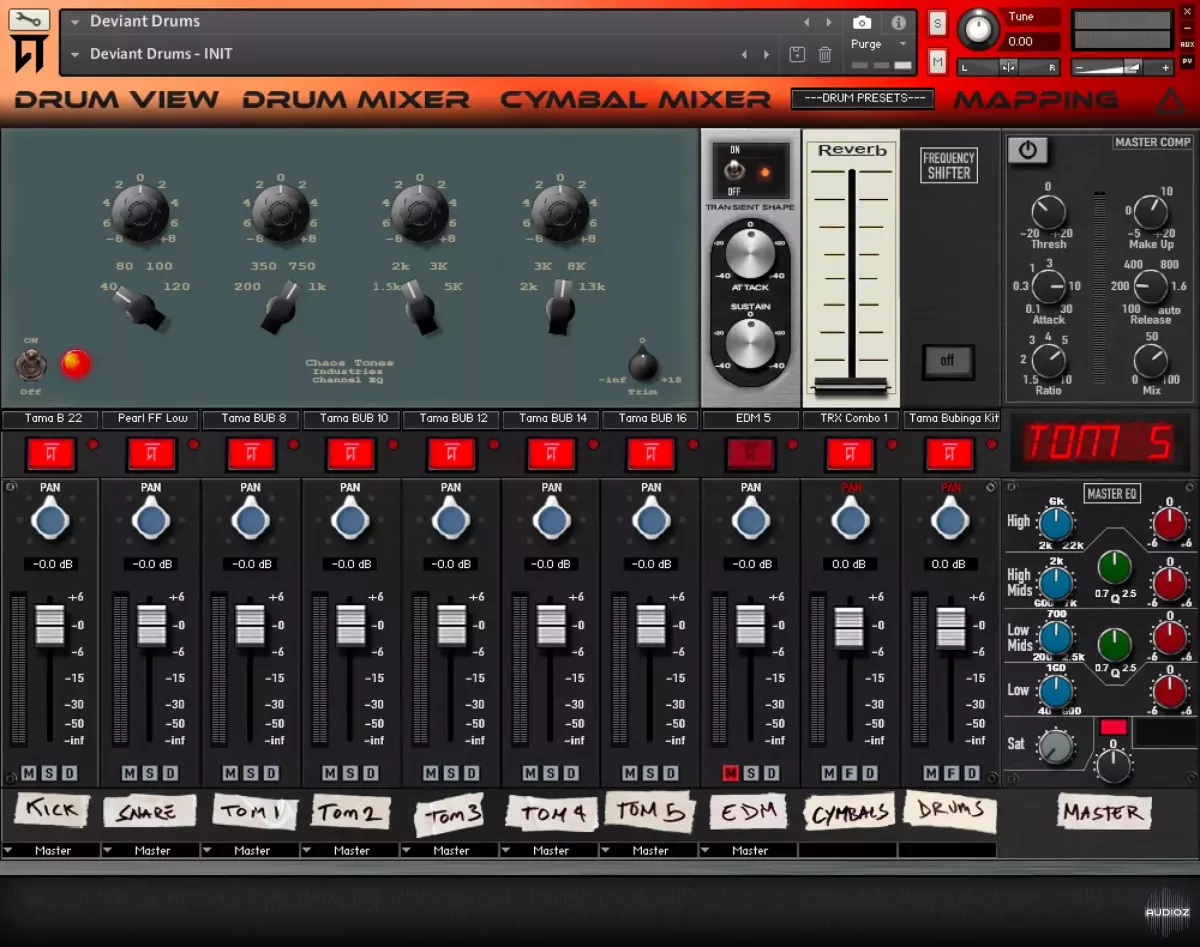Save preset with the floppy disk icon

[x=797, y=55]
